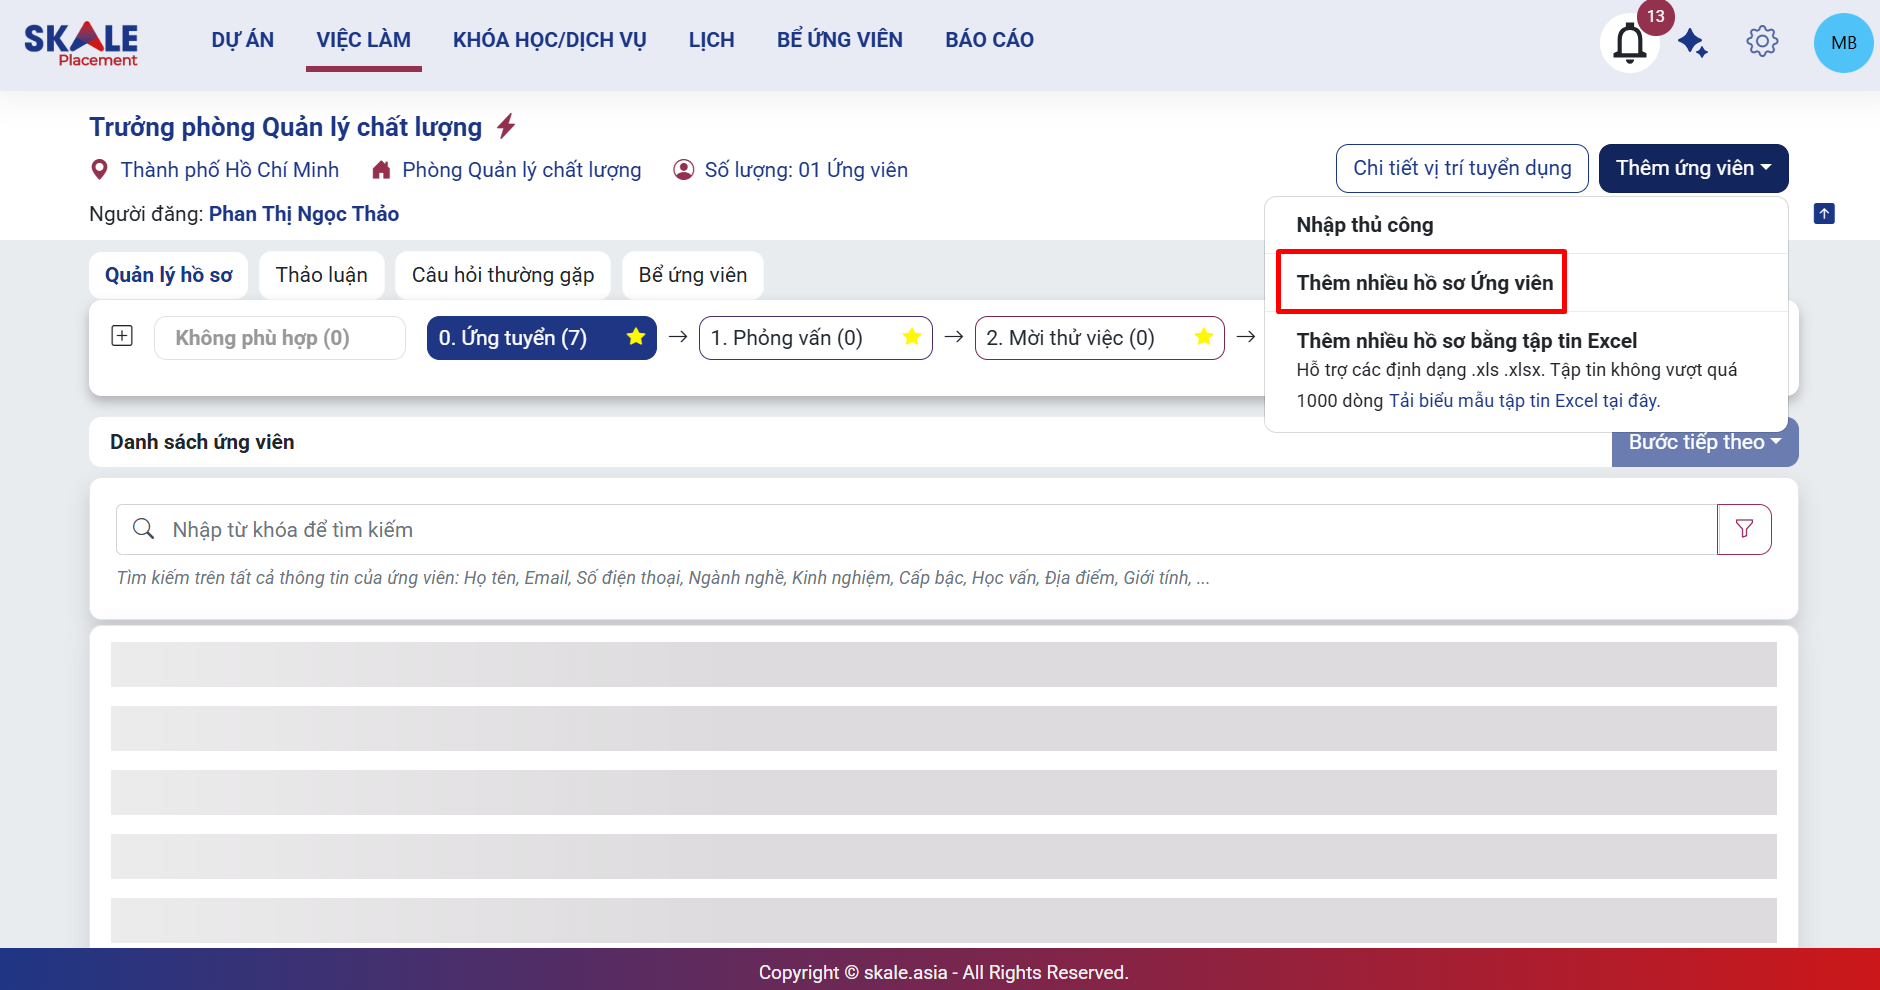Click the AI sparkle icon
Screen dimensions: 1880x990
(x=1692, y=43)
